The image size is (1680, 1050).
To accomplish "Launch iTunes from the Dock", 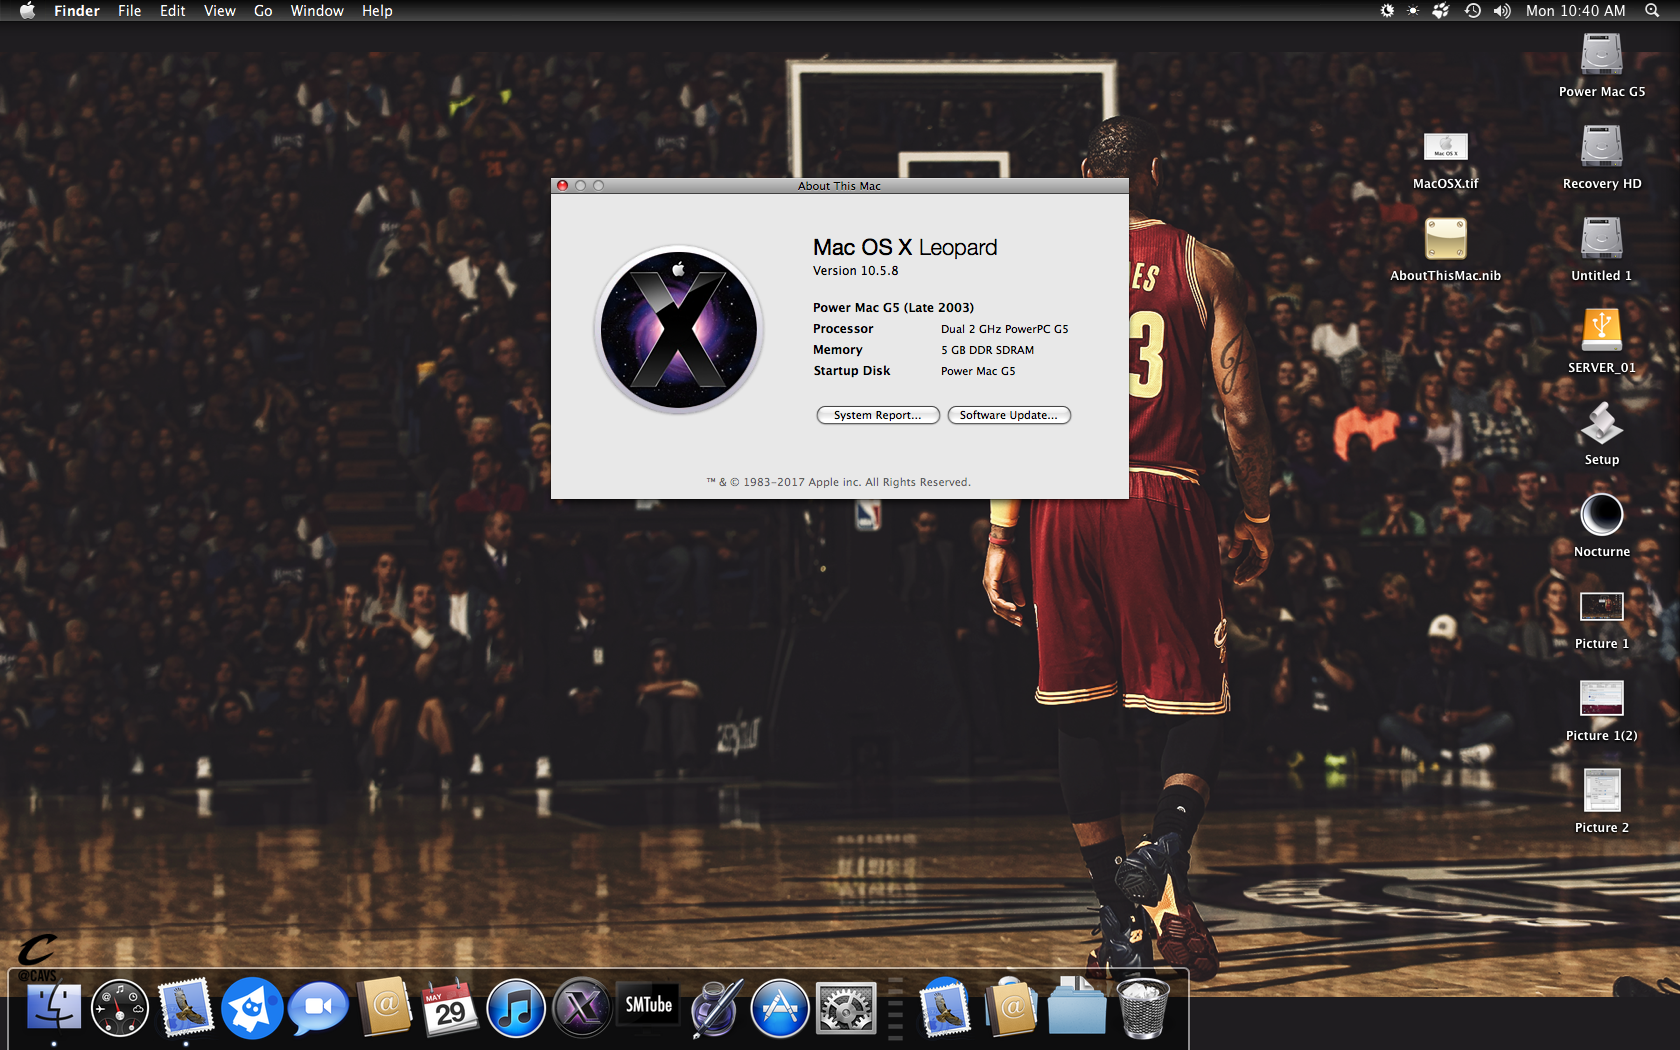I will [516, 1008].
